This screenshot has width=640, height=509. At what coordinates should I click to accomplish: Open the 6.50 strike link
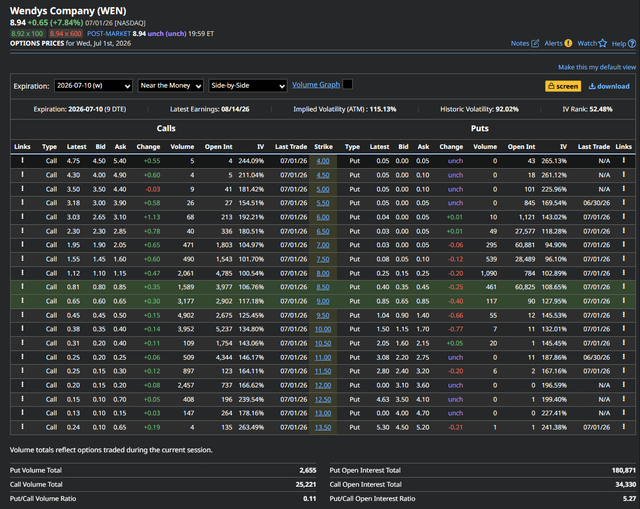[323, 231]
